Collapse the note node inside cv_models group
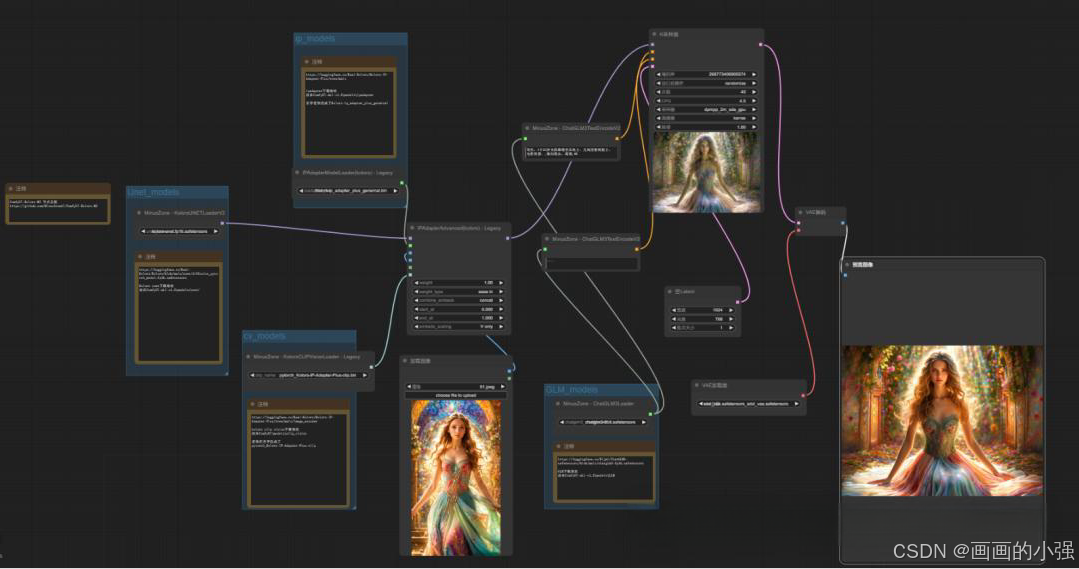Screen dimensions: 1079x569 point(253,405)
